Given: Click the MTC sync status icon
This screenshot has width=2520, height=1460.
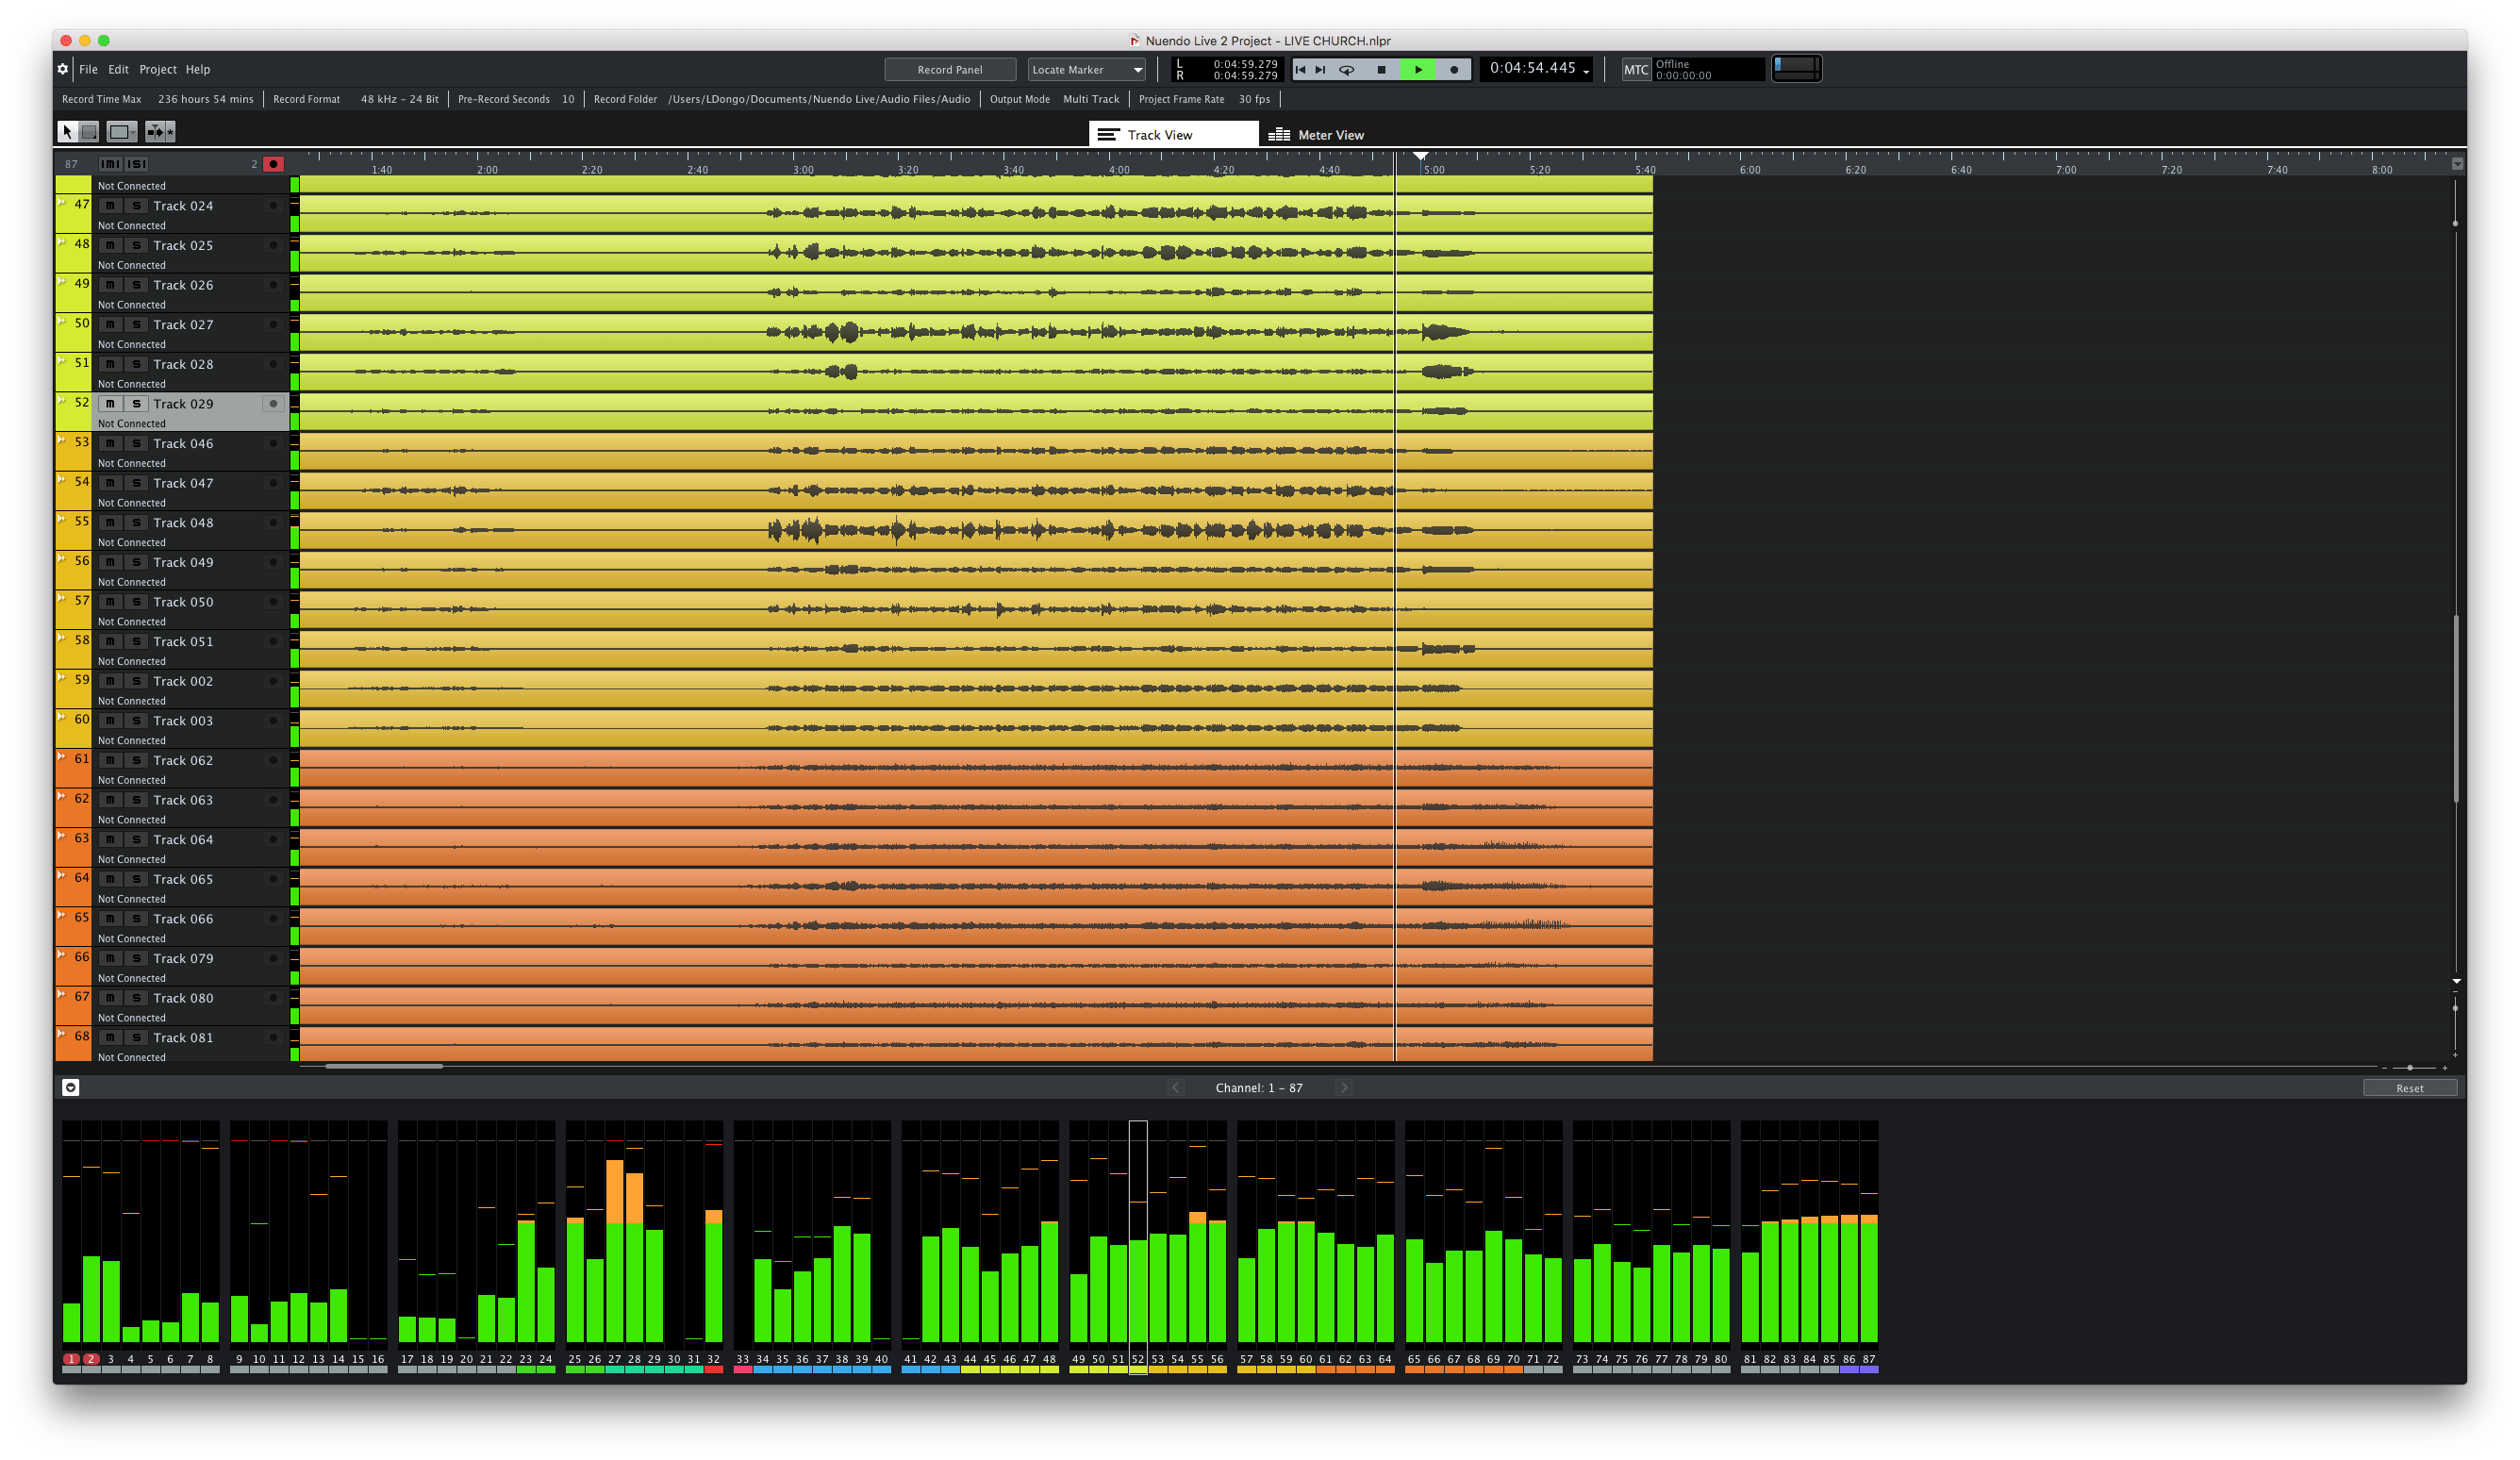Looking at the screenshot, I should [x=1635, y=69].
